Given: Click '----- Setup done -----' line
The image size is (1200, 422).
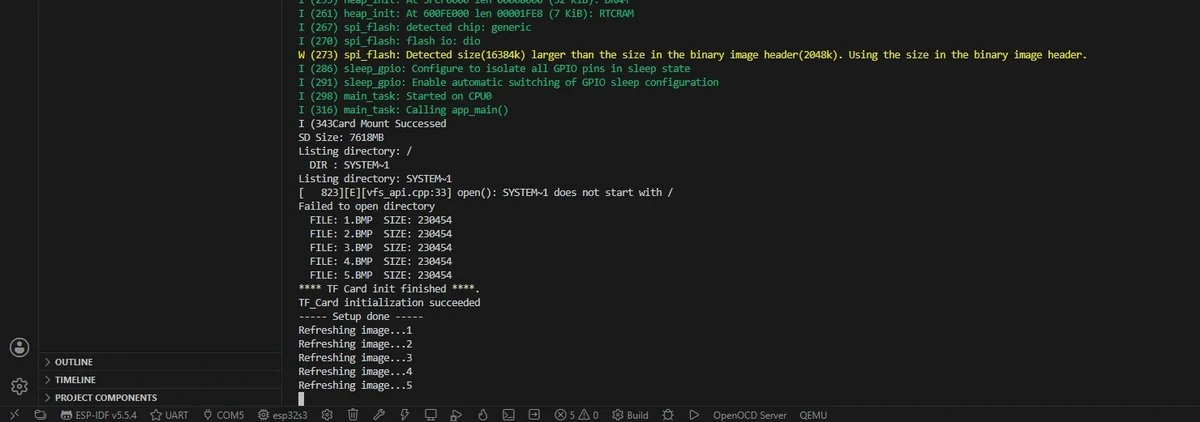Looking at the screenshot, I should (361, 316).
